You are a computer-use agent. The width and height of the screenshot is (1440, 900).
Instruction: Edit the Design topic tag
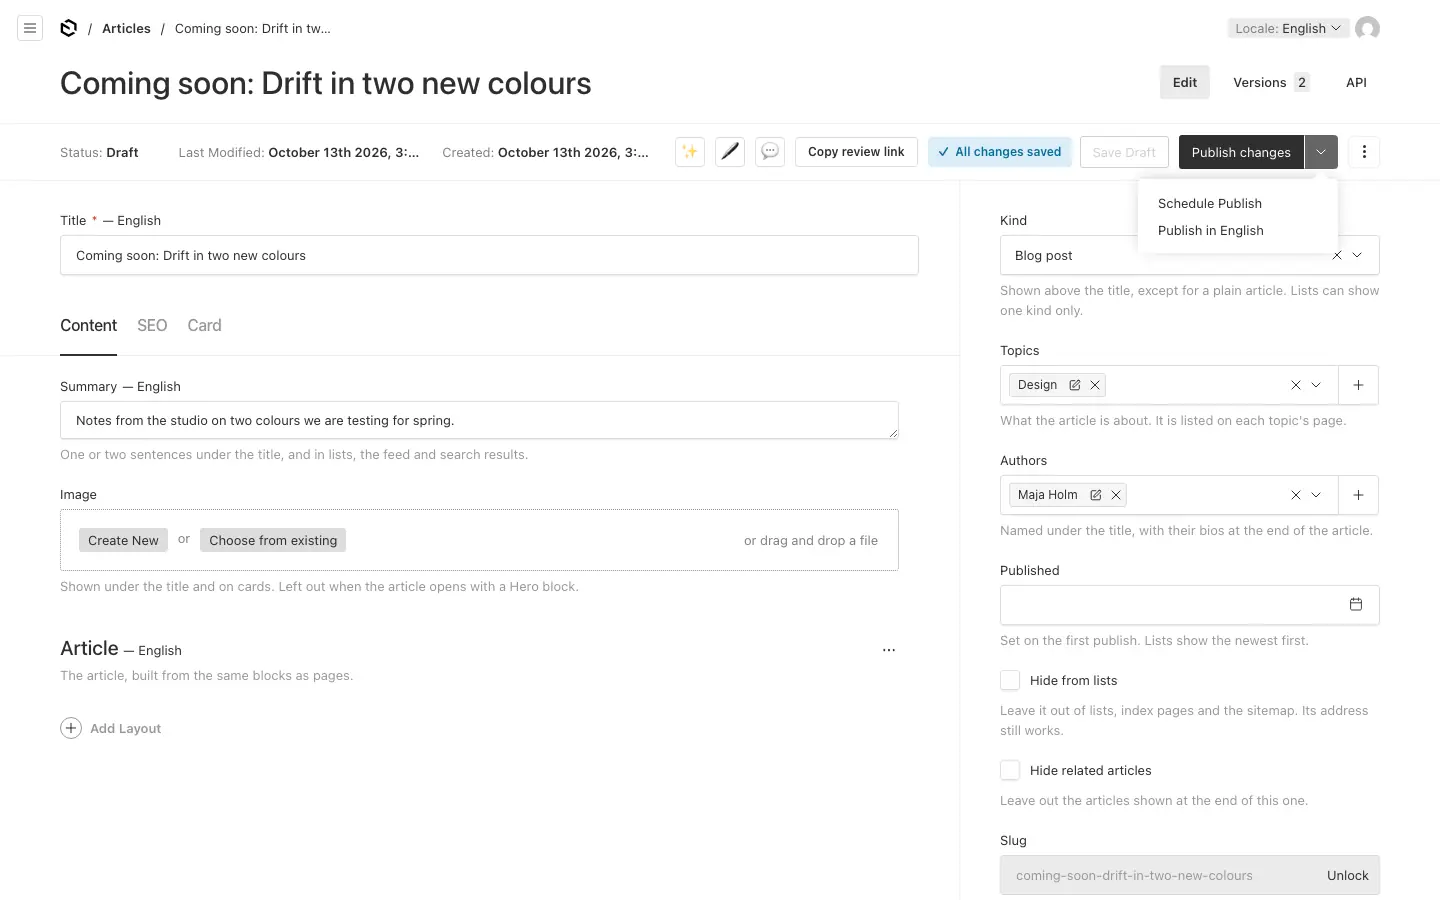[1075, 385]
